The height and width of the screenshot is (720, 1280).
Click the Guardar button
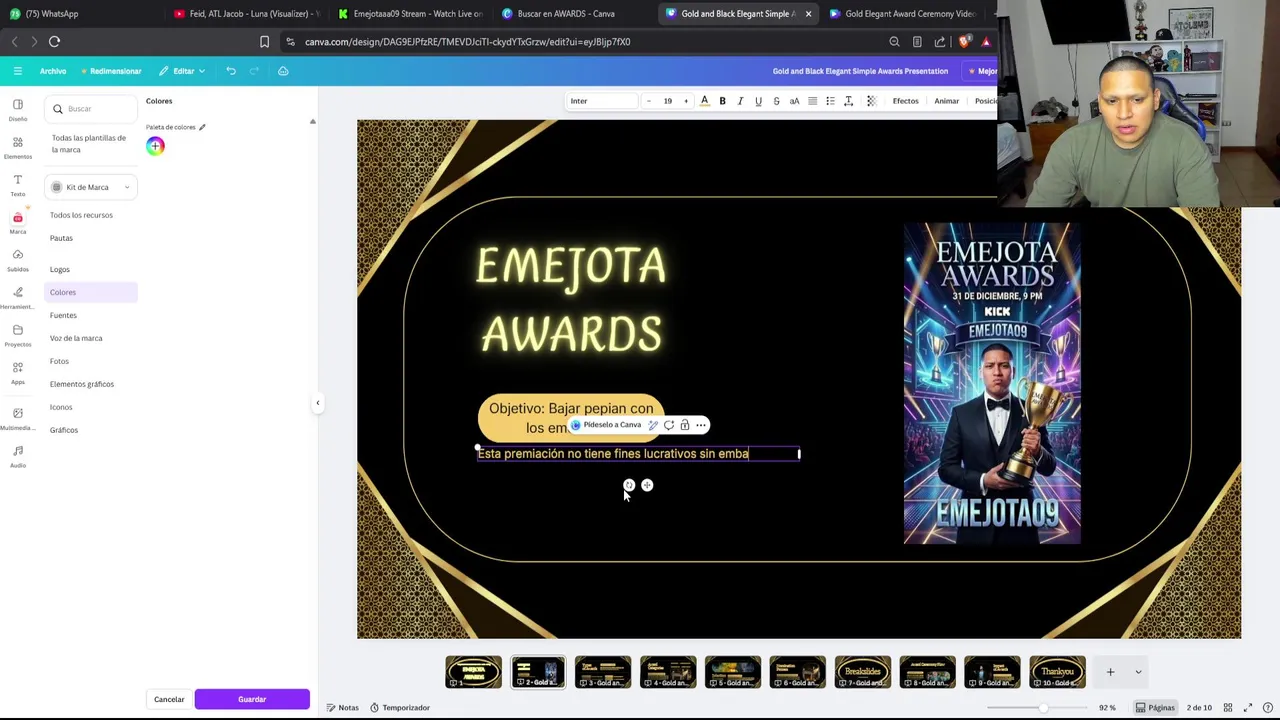click(252, 699)
